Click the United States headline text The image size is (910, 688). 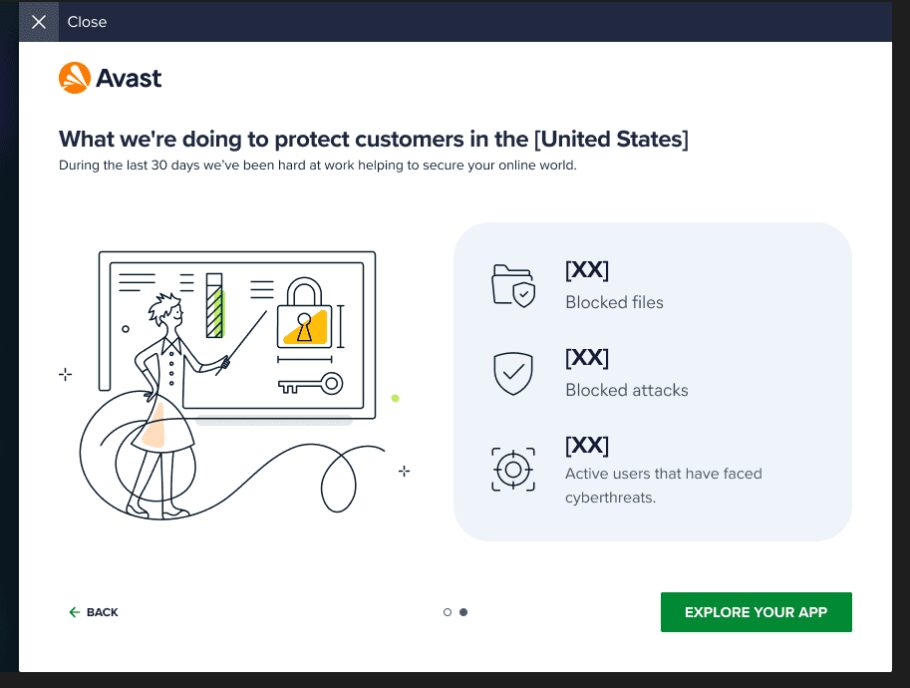coord(373,139)
